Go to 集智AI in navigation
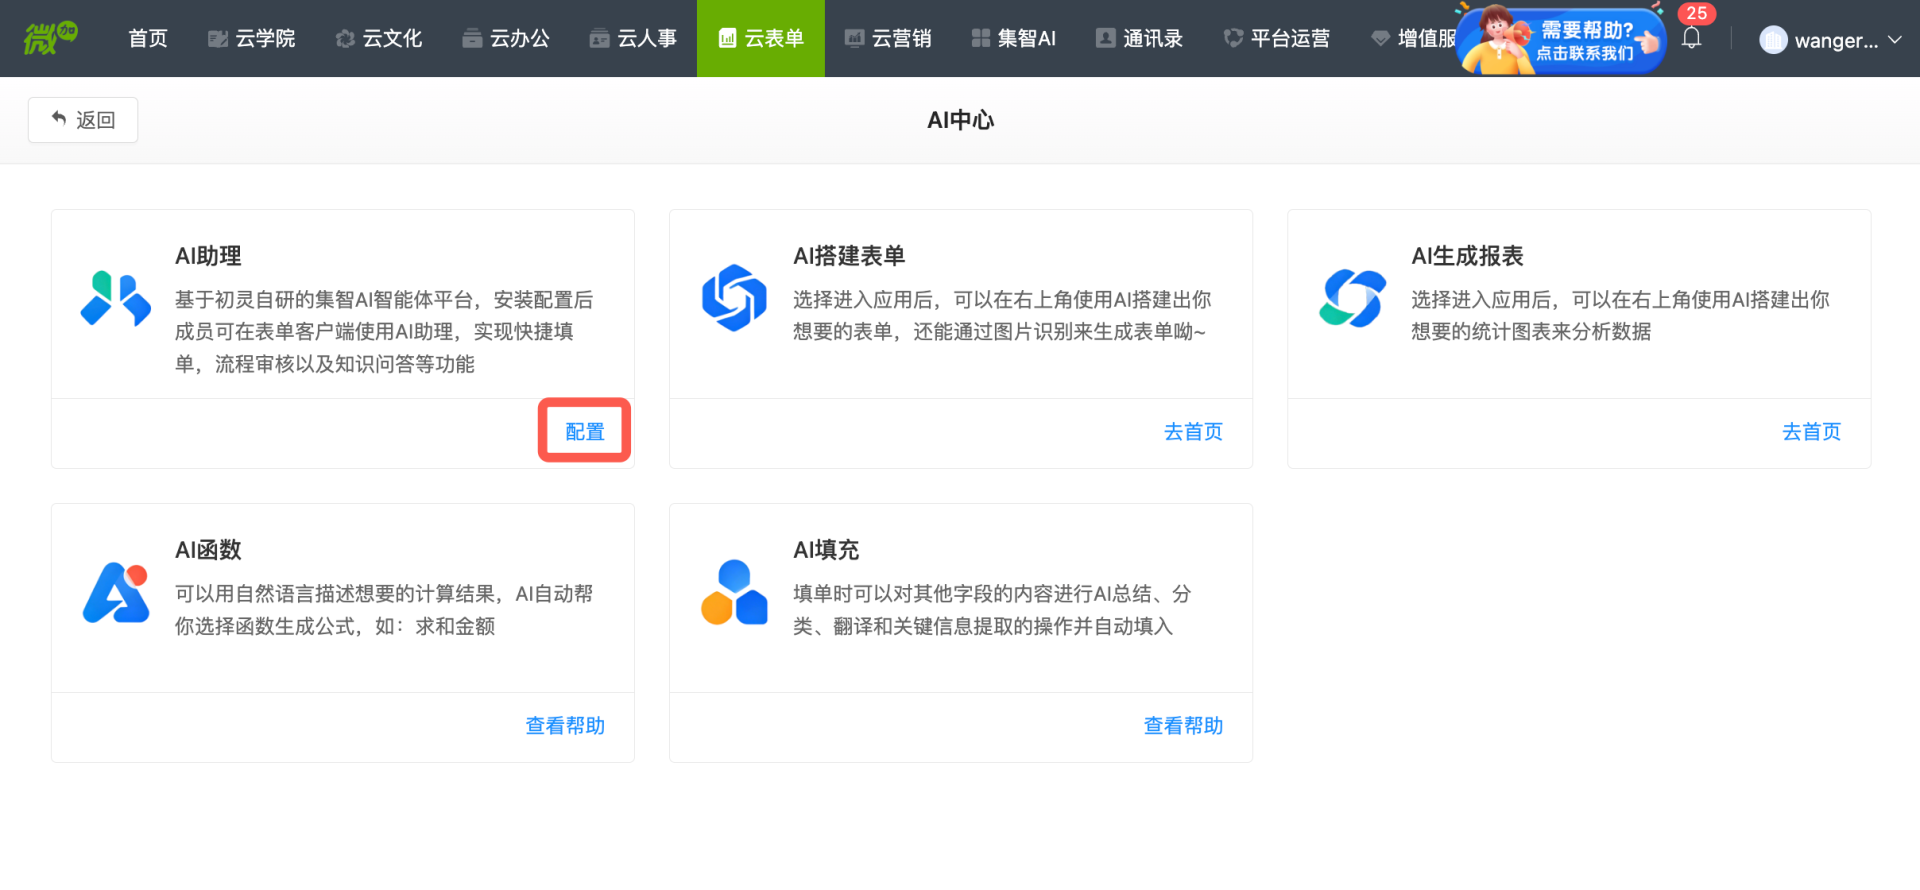 point(1014,38)
